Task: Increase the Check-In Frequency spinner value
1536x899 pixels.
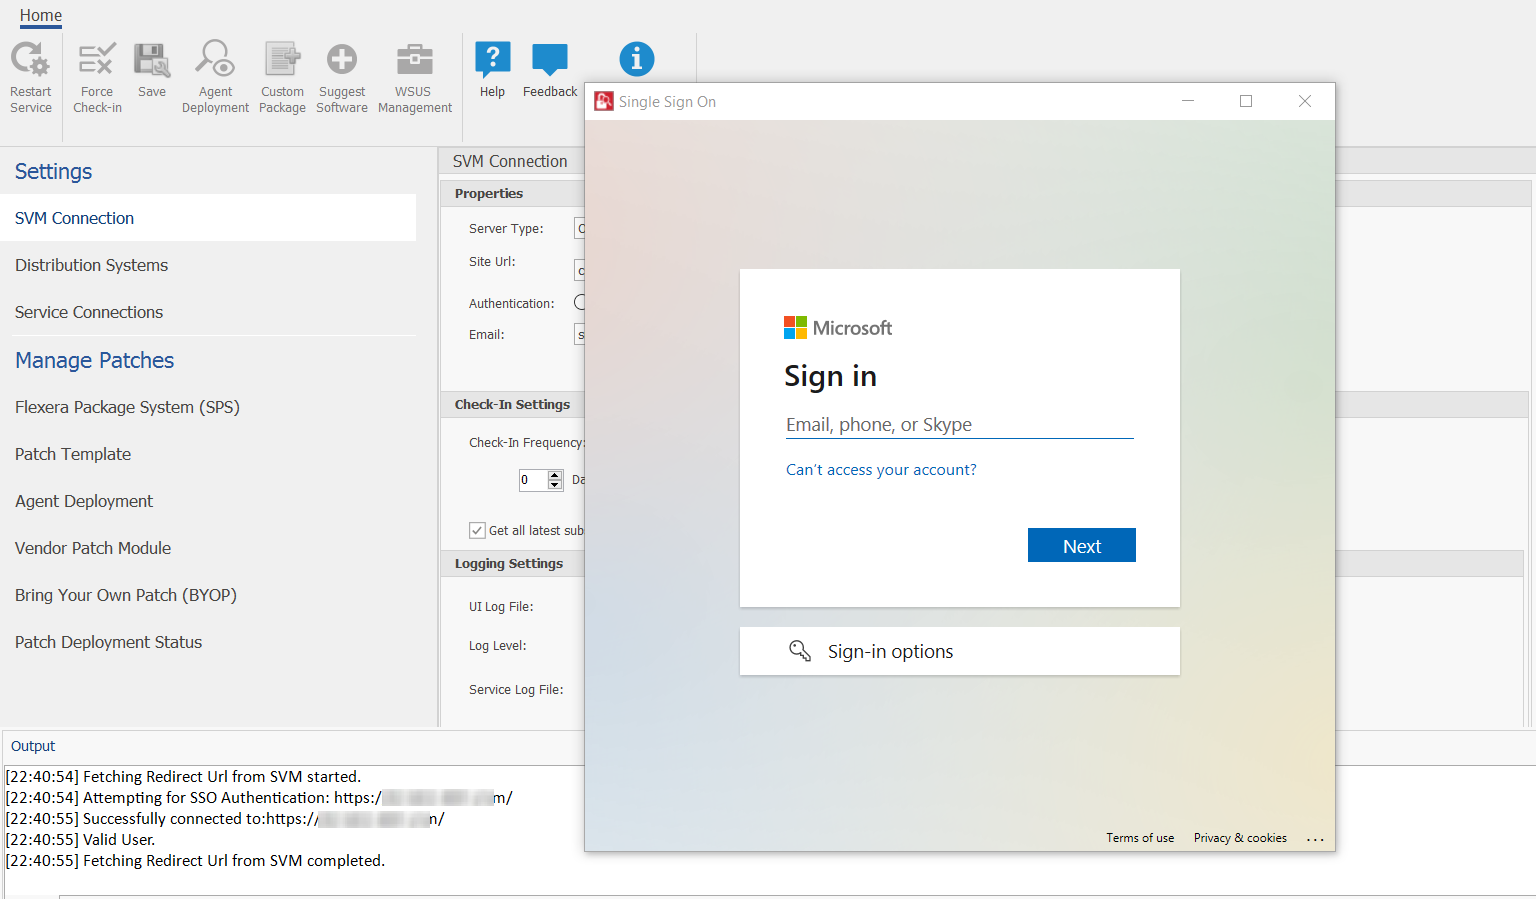Action: click(x=555, y=475)
